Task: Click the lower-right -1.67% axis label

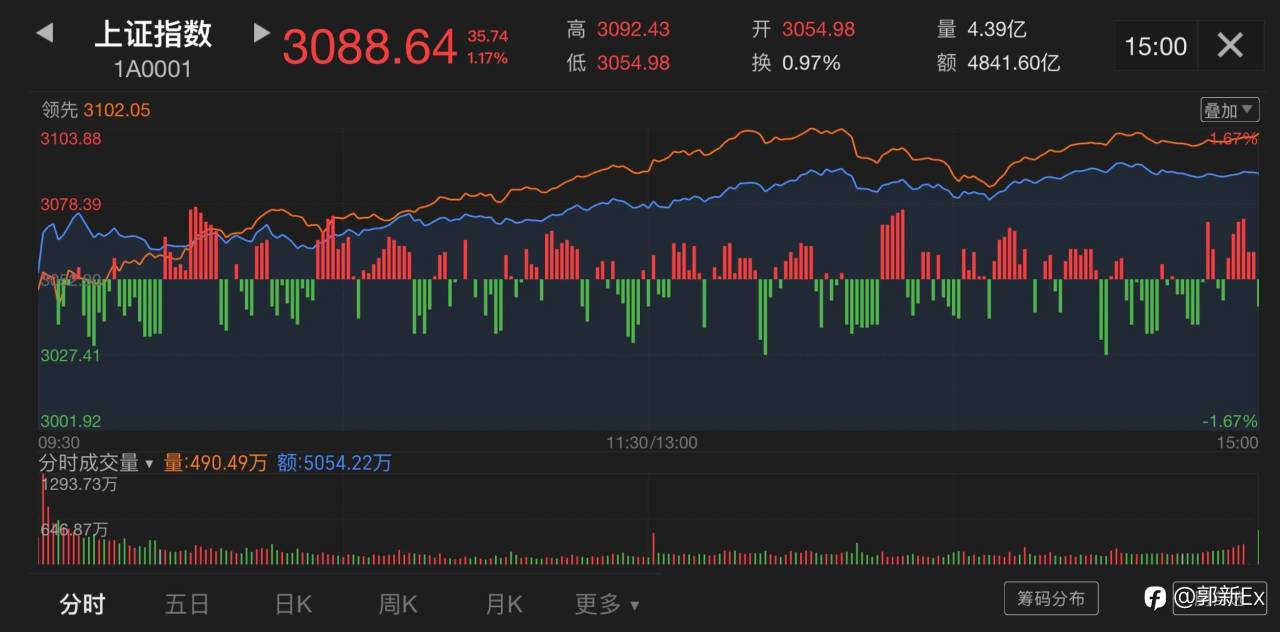Action: pos(1230,421)
